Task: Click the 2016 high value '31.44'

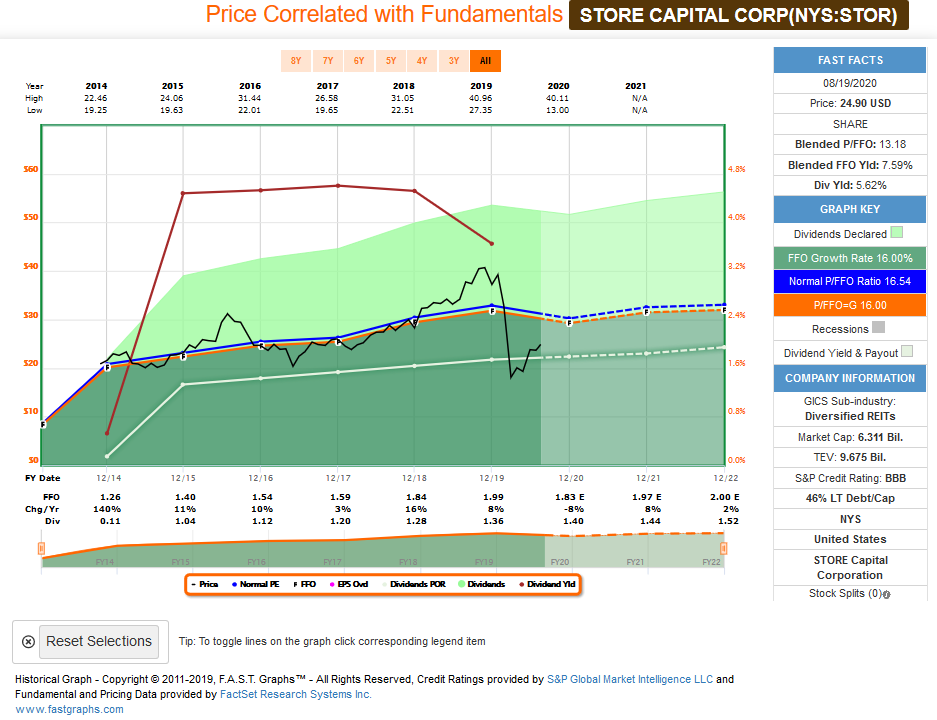Action: click(x=250, y=98)
